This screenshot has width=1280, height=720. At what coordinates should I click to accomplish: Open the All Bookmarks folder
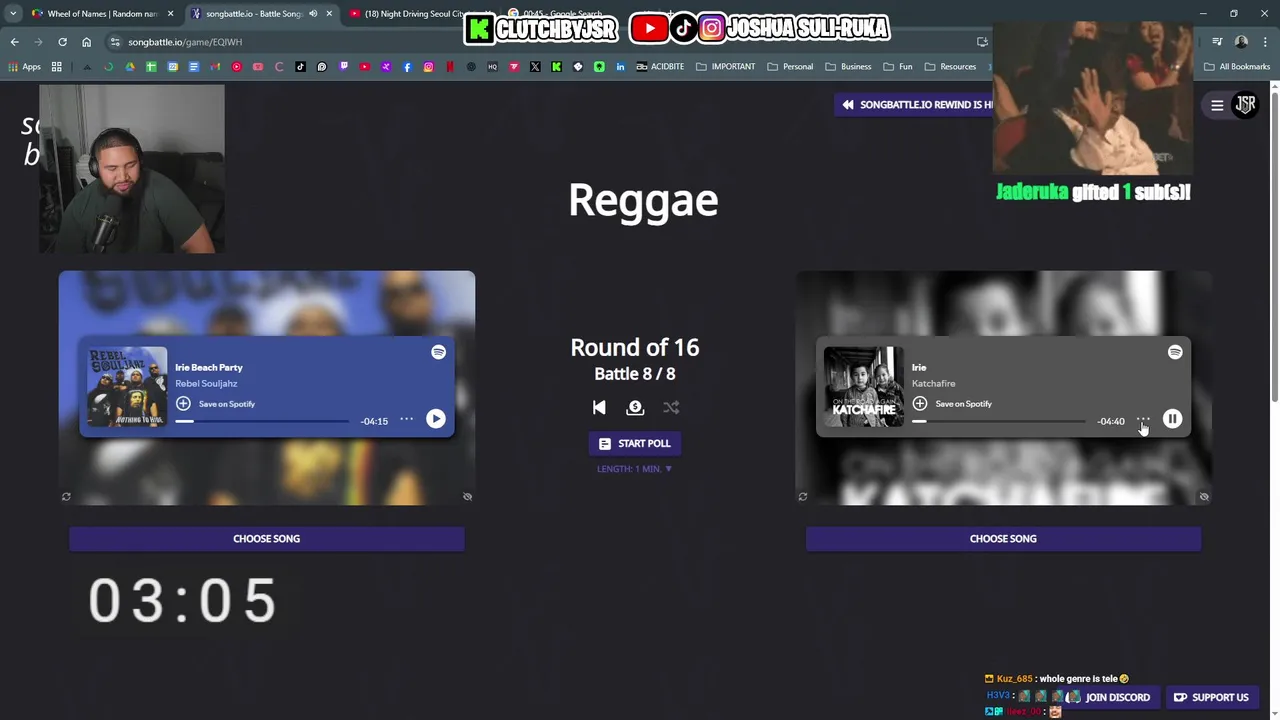click(x=1237, y=67)
